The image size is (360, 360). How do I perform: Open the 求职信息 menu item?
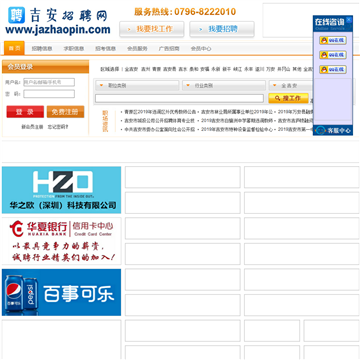click(74, 49)
